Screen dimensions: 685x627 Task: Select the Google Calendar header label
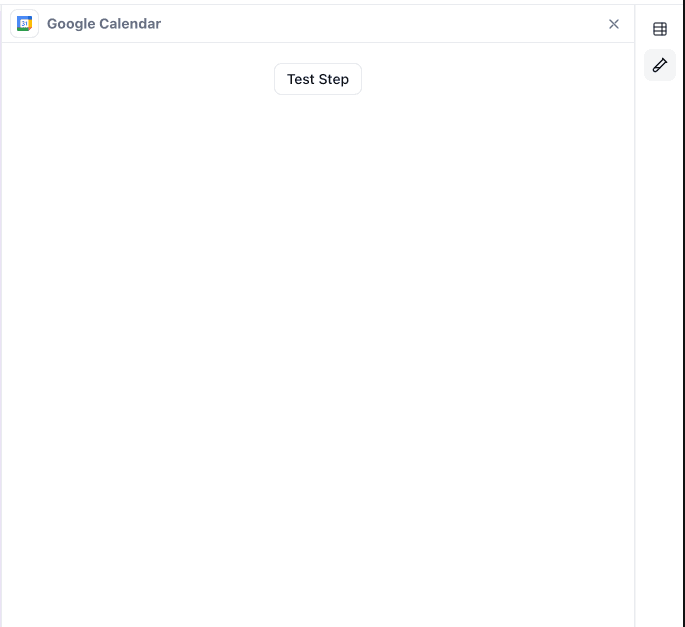(x=103, y=24)
